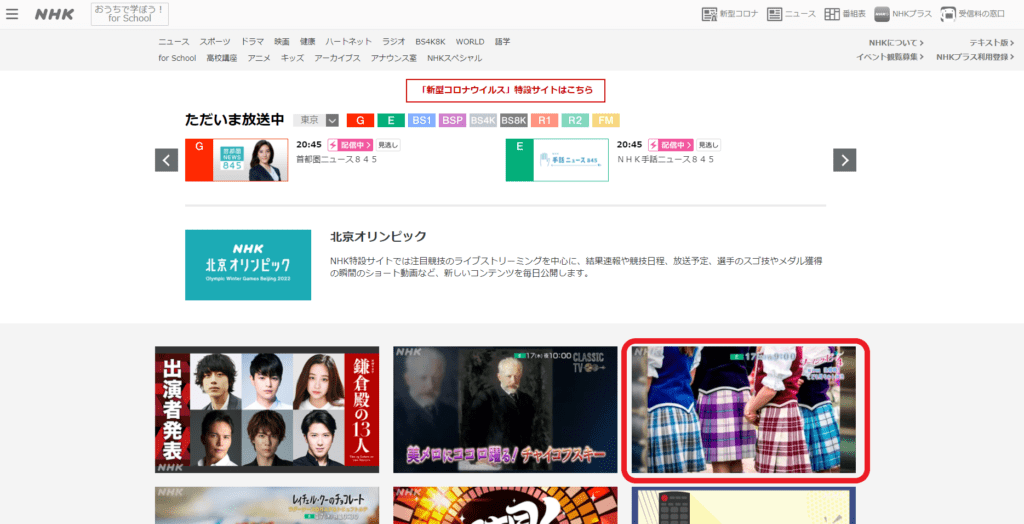Click the 新型コロナウイルス特設サイト link
The height and width of the screenshot is (524, 1024).
tap(505, 91)
